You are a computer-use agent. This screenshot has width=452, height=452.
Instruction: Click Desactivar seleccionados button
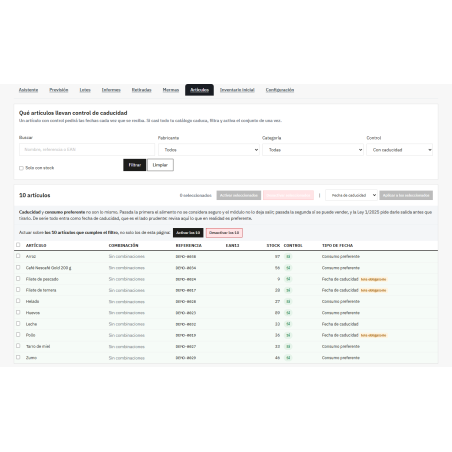(x=288, y=195)
